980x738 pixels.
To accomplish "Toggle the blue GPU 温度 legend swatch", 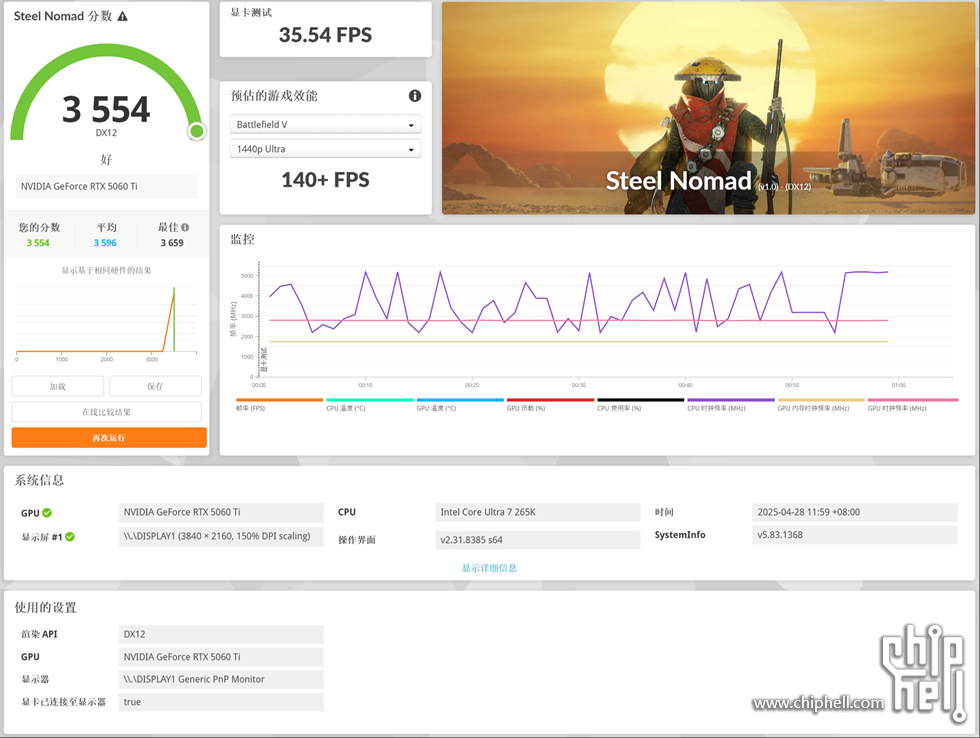I will (460, 400).
